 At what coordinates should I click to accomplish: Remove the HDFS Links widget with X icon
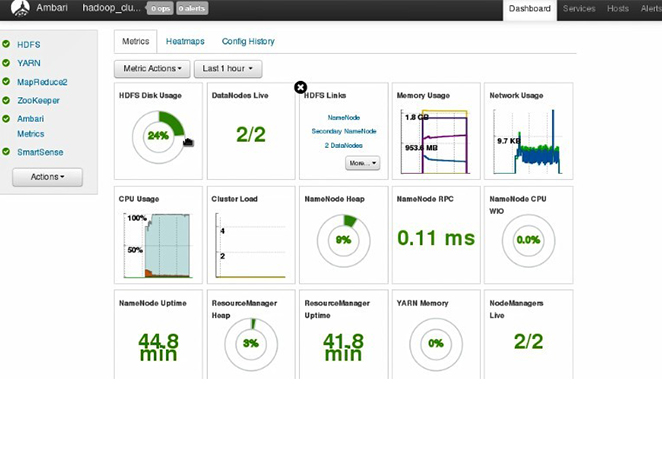(x=300, y=88)
